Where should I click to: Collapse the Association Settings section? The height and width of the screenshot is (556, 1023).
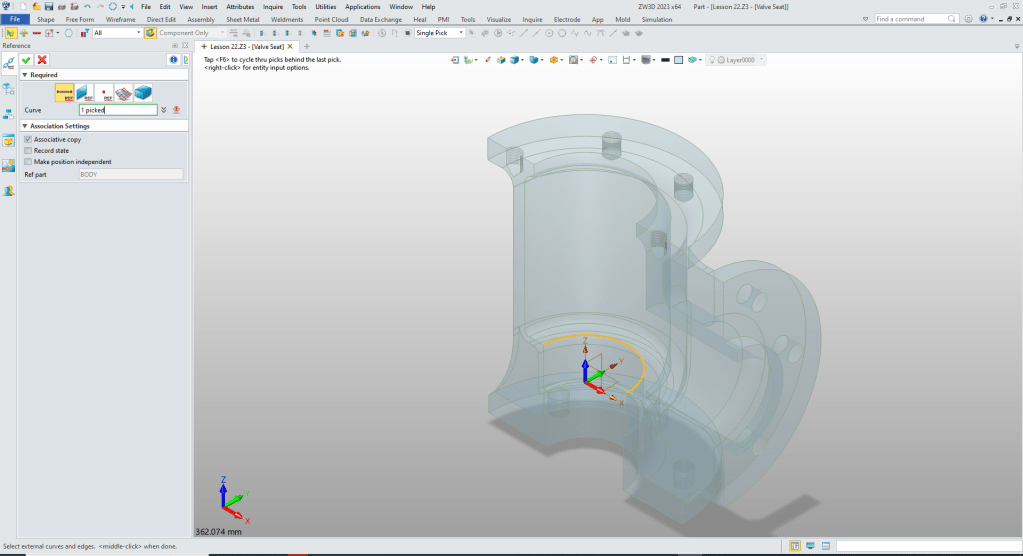click(x=25, y=126)
